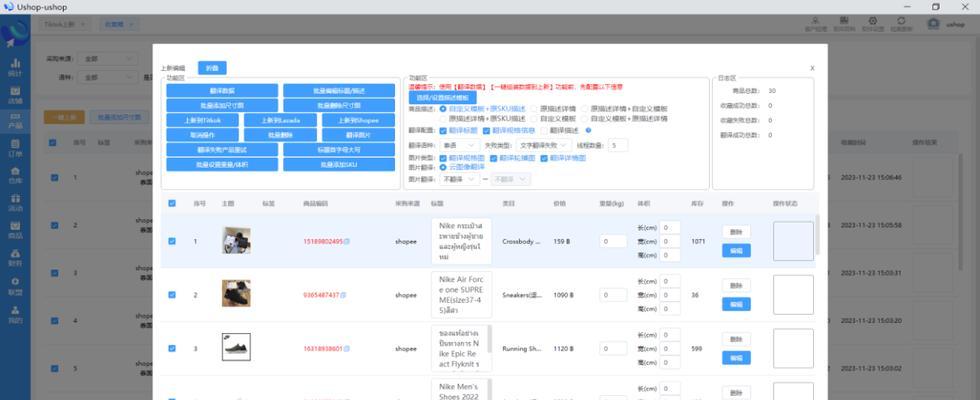
Task: Select 自定义模板+原SKU描述 radio option
Action: coord(443,109)
